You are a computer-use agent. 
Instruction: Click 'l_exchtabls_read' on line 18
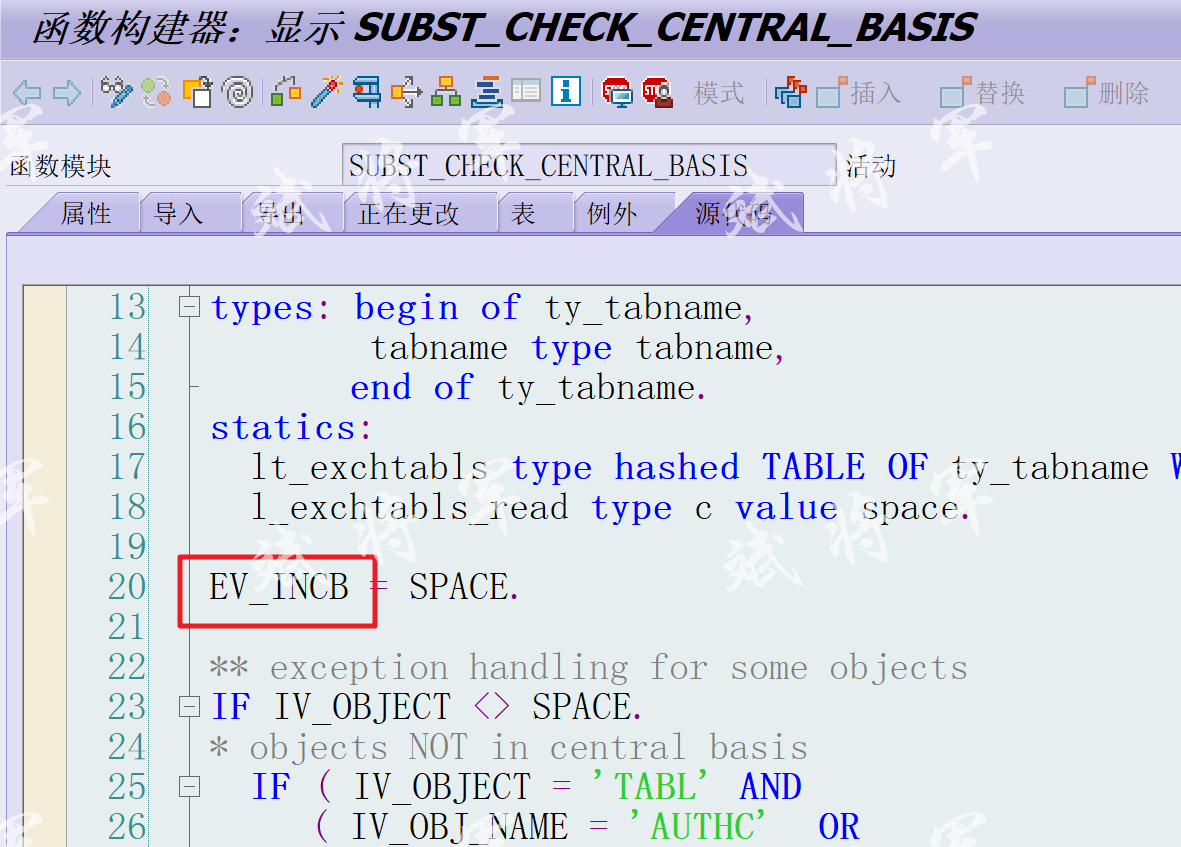pos(409,507)
